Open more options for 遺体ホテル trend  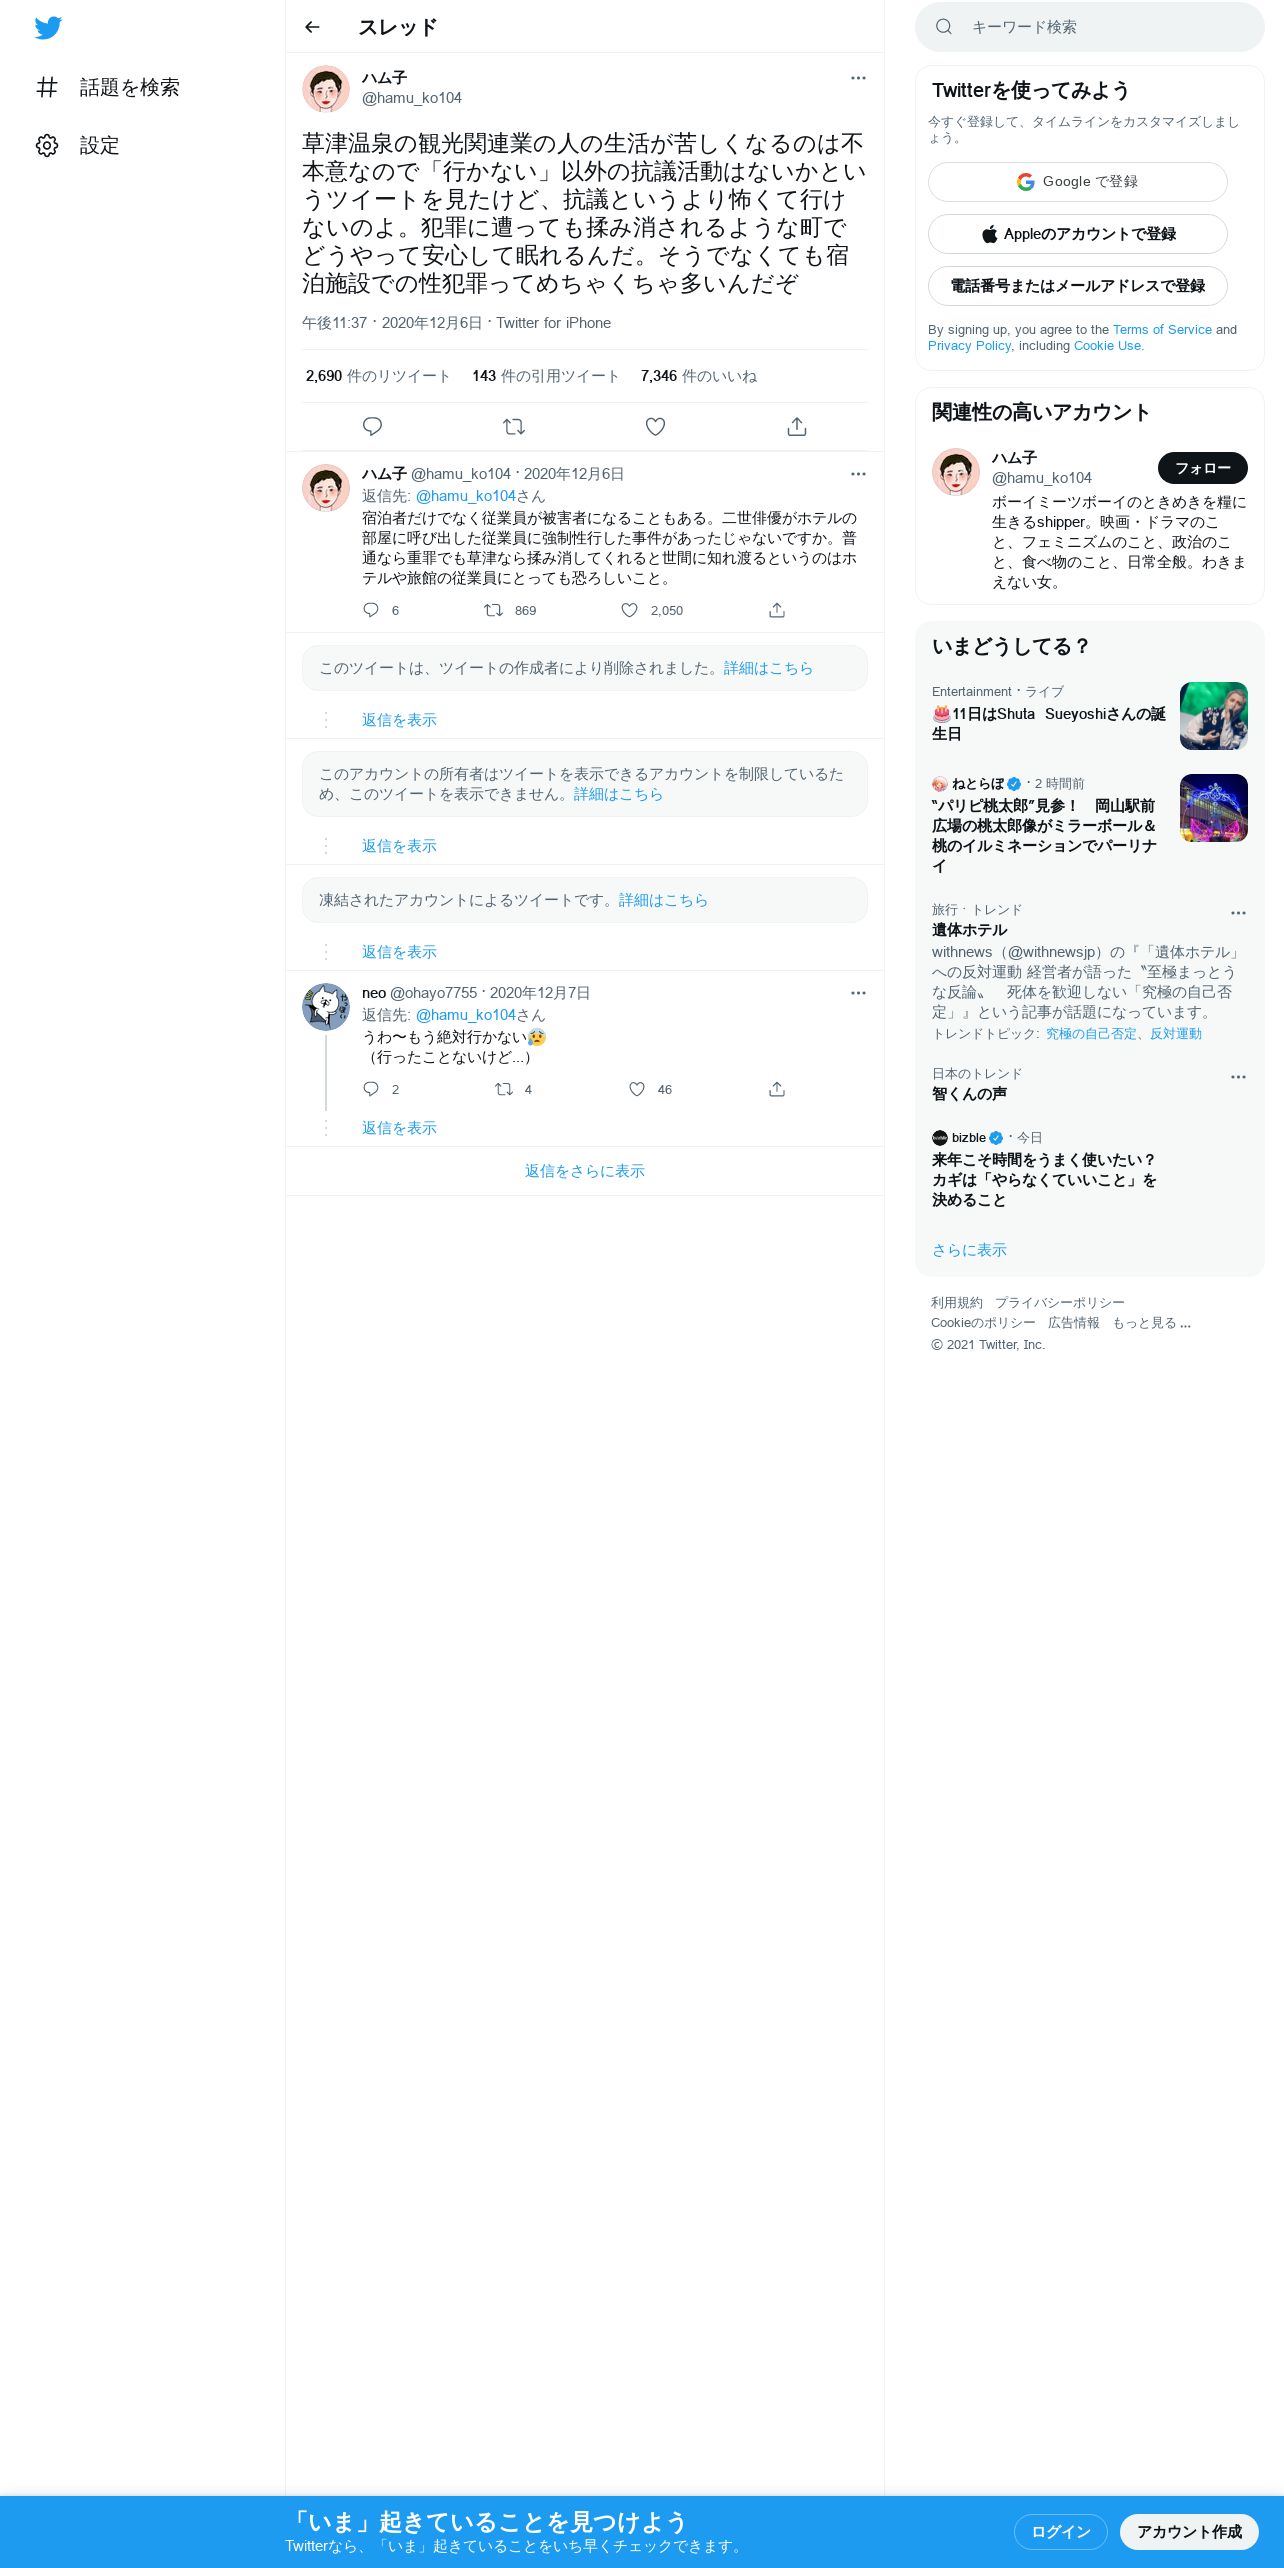click(1238, 913)
